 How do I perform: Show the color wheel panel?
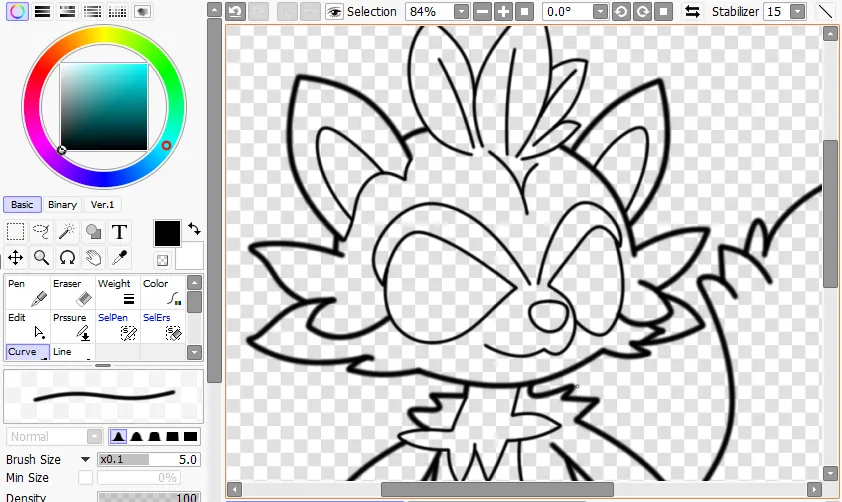tap(17, 11)
